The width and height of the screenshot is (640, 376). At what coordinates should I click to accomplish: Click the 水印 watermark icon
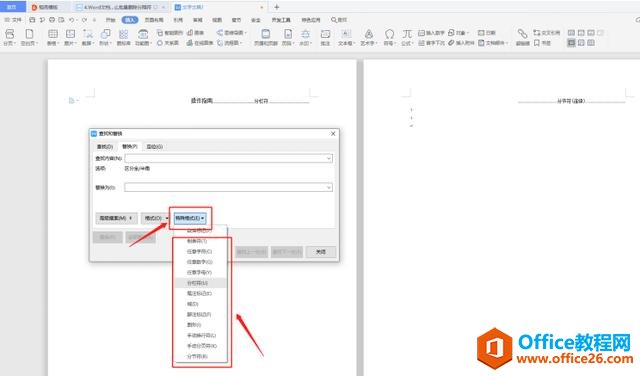305,34
